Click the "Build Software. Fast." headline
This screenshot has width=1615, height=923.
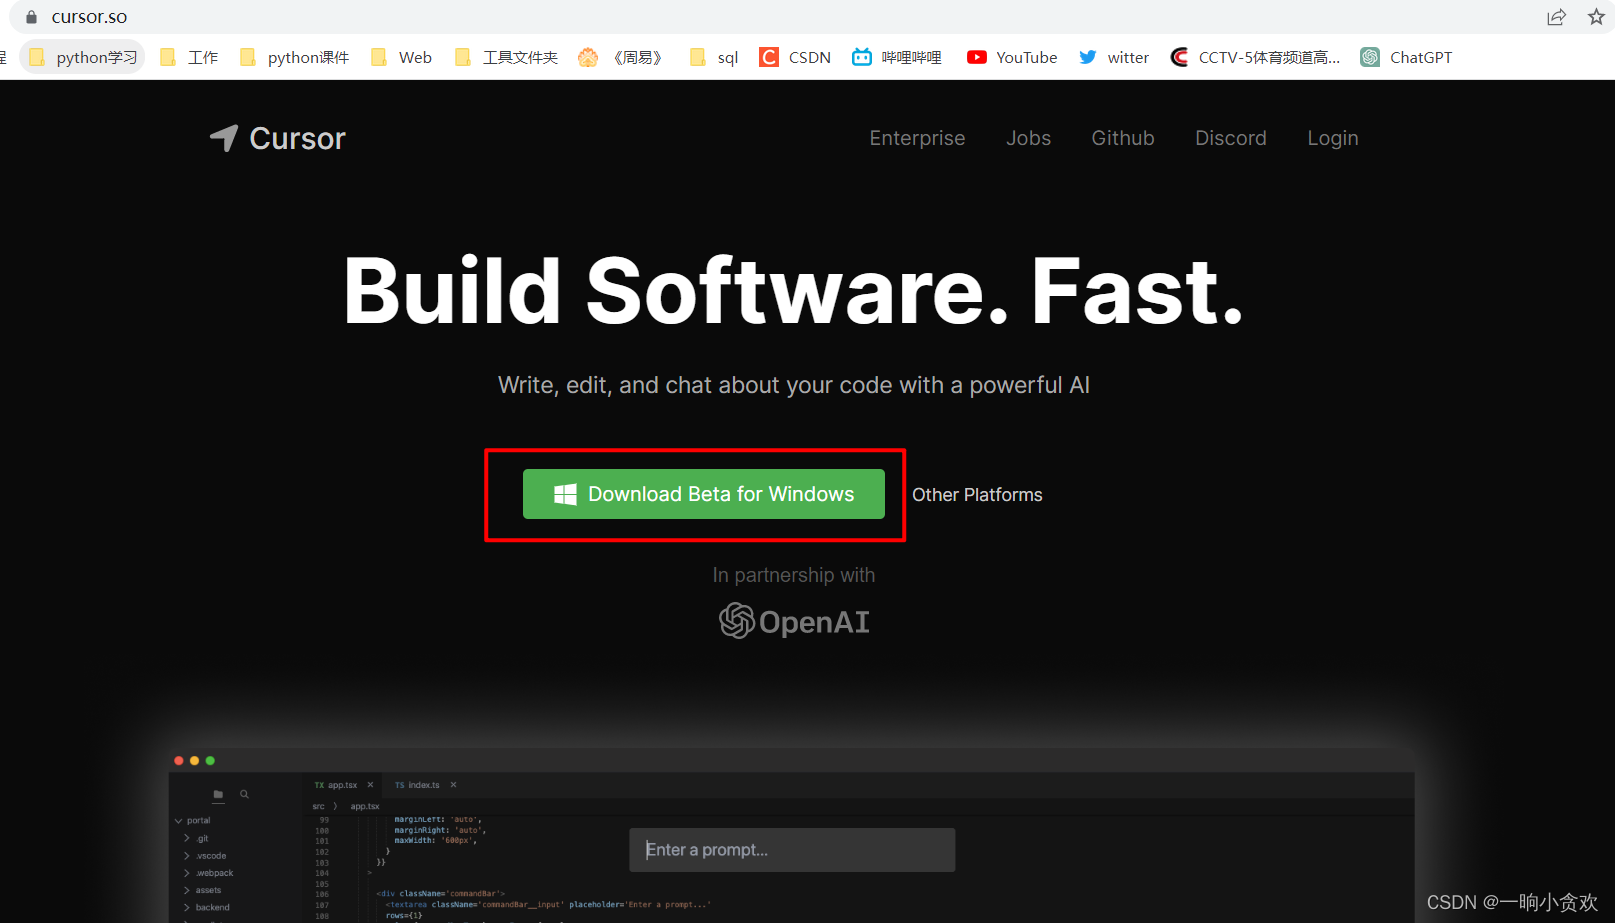point(794,290)
